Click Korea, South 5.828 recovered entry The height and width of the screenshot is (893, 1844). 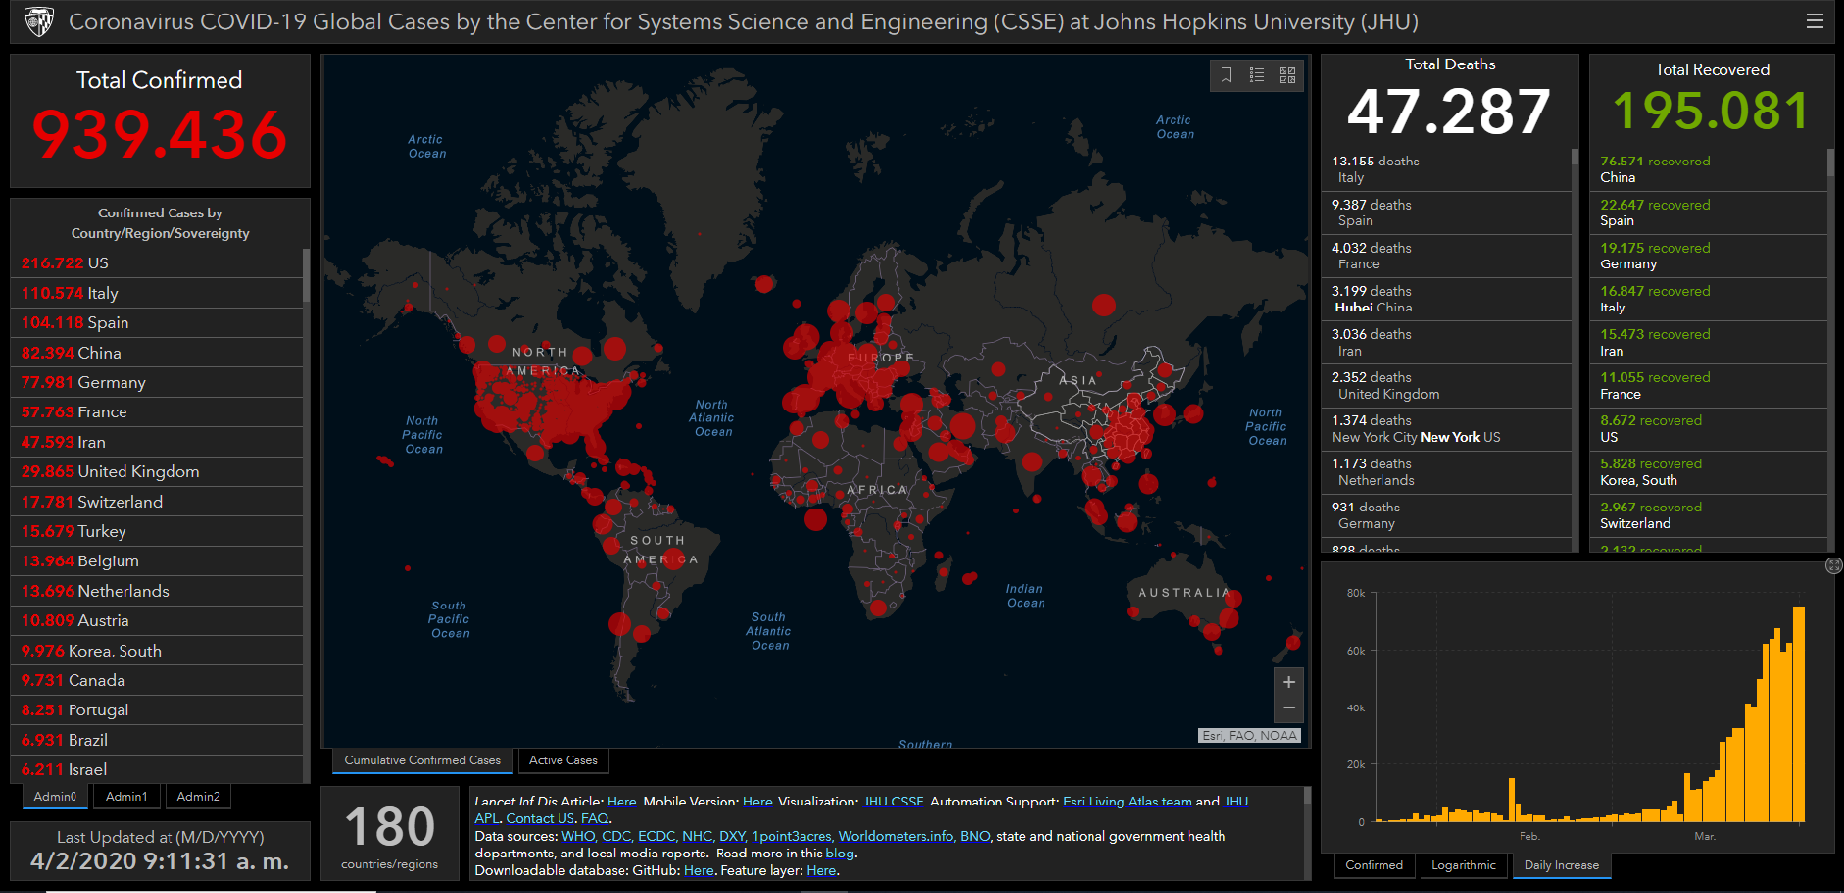click(x=1708, y=472)
